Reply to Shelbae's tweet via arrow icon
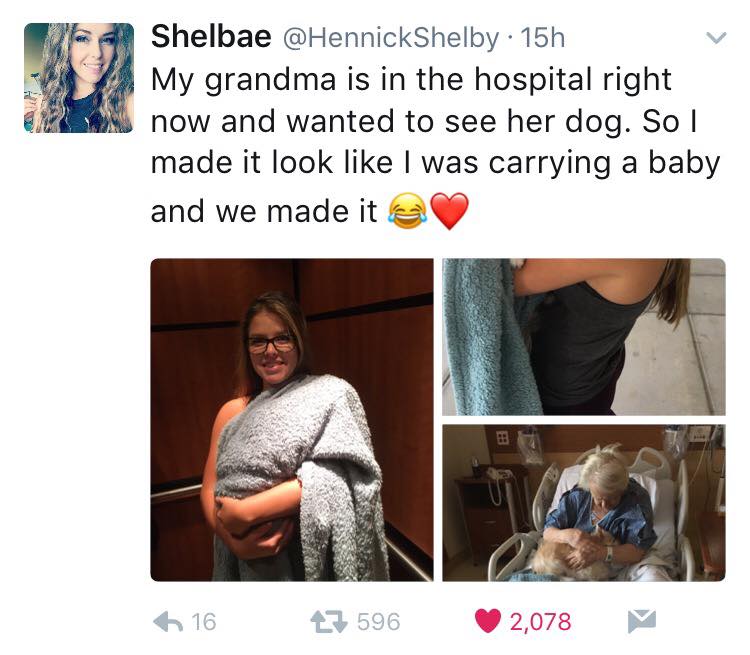Image resolution: width=750 pixels, height=655 pixels. [168, 622]
